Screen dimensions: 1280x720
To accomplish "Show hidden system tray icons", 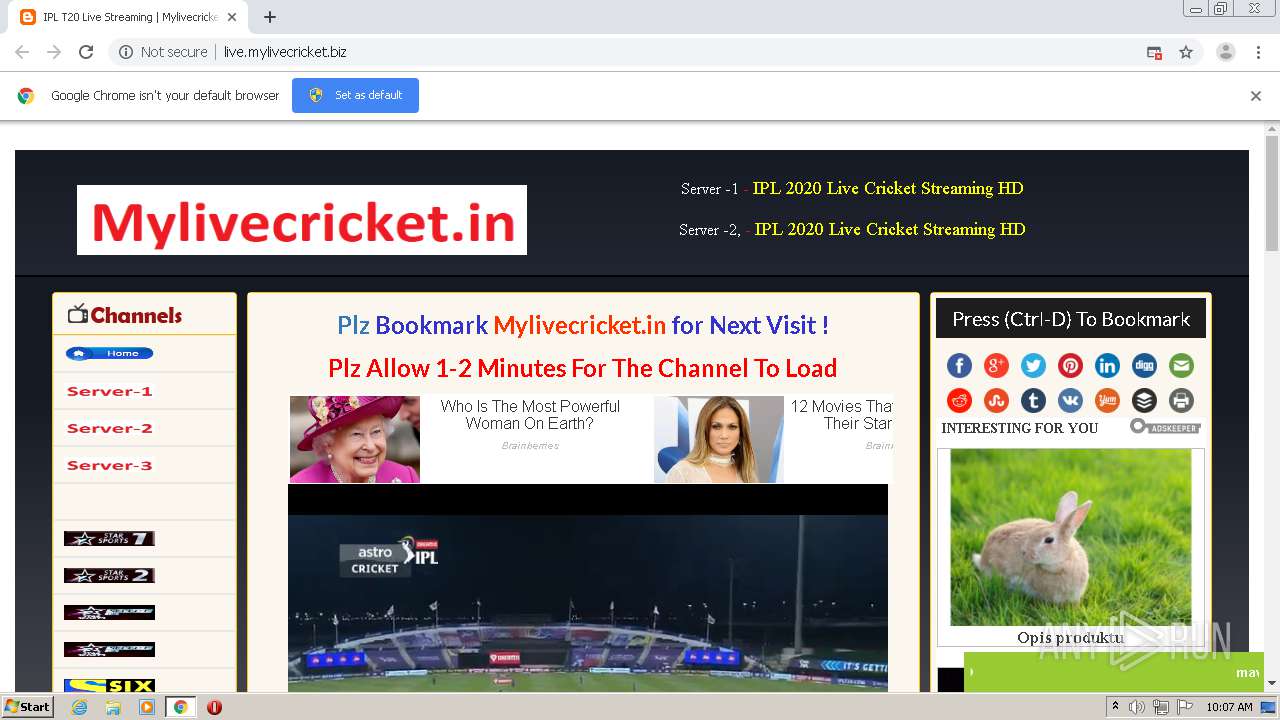I will (x=1116, y=707).
